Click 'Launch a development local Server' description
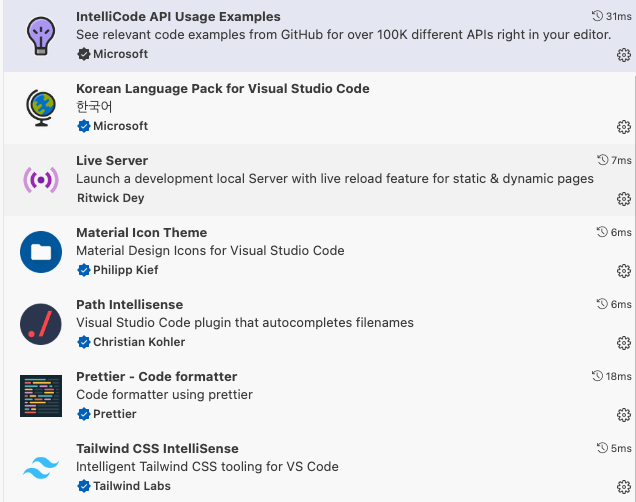Image resolution: width=636 pixels, height=502 pixels. point(335,179)
